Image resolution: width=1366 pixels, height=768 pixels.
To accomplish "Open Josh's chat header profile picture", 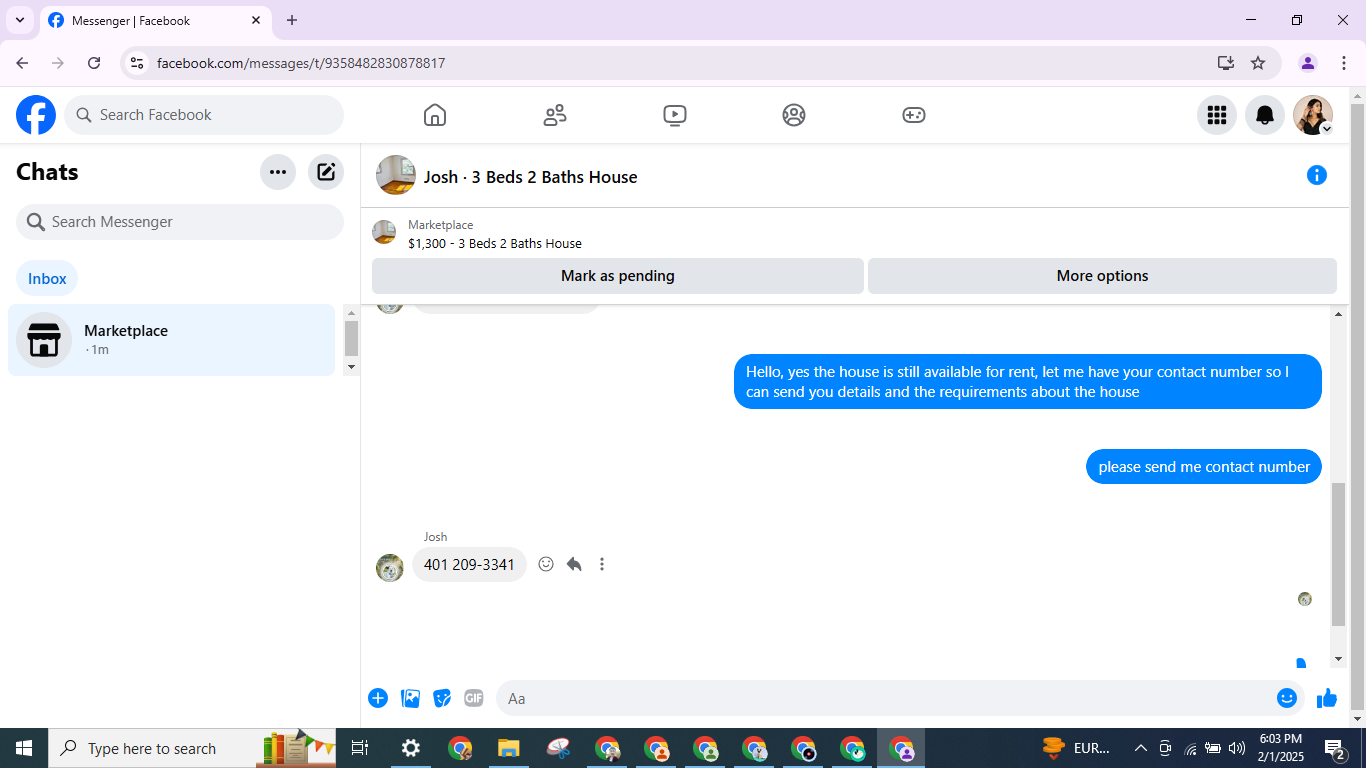I will coord(396,176).
